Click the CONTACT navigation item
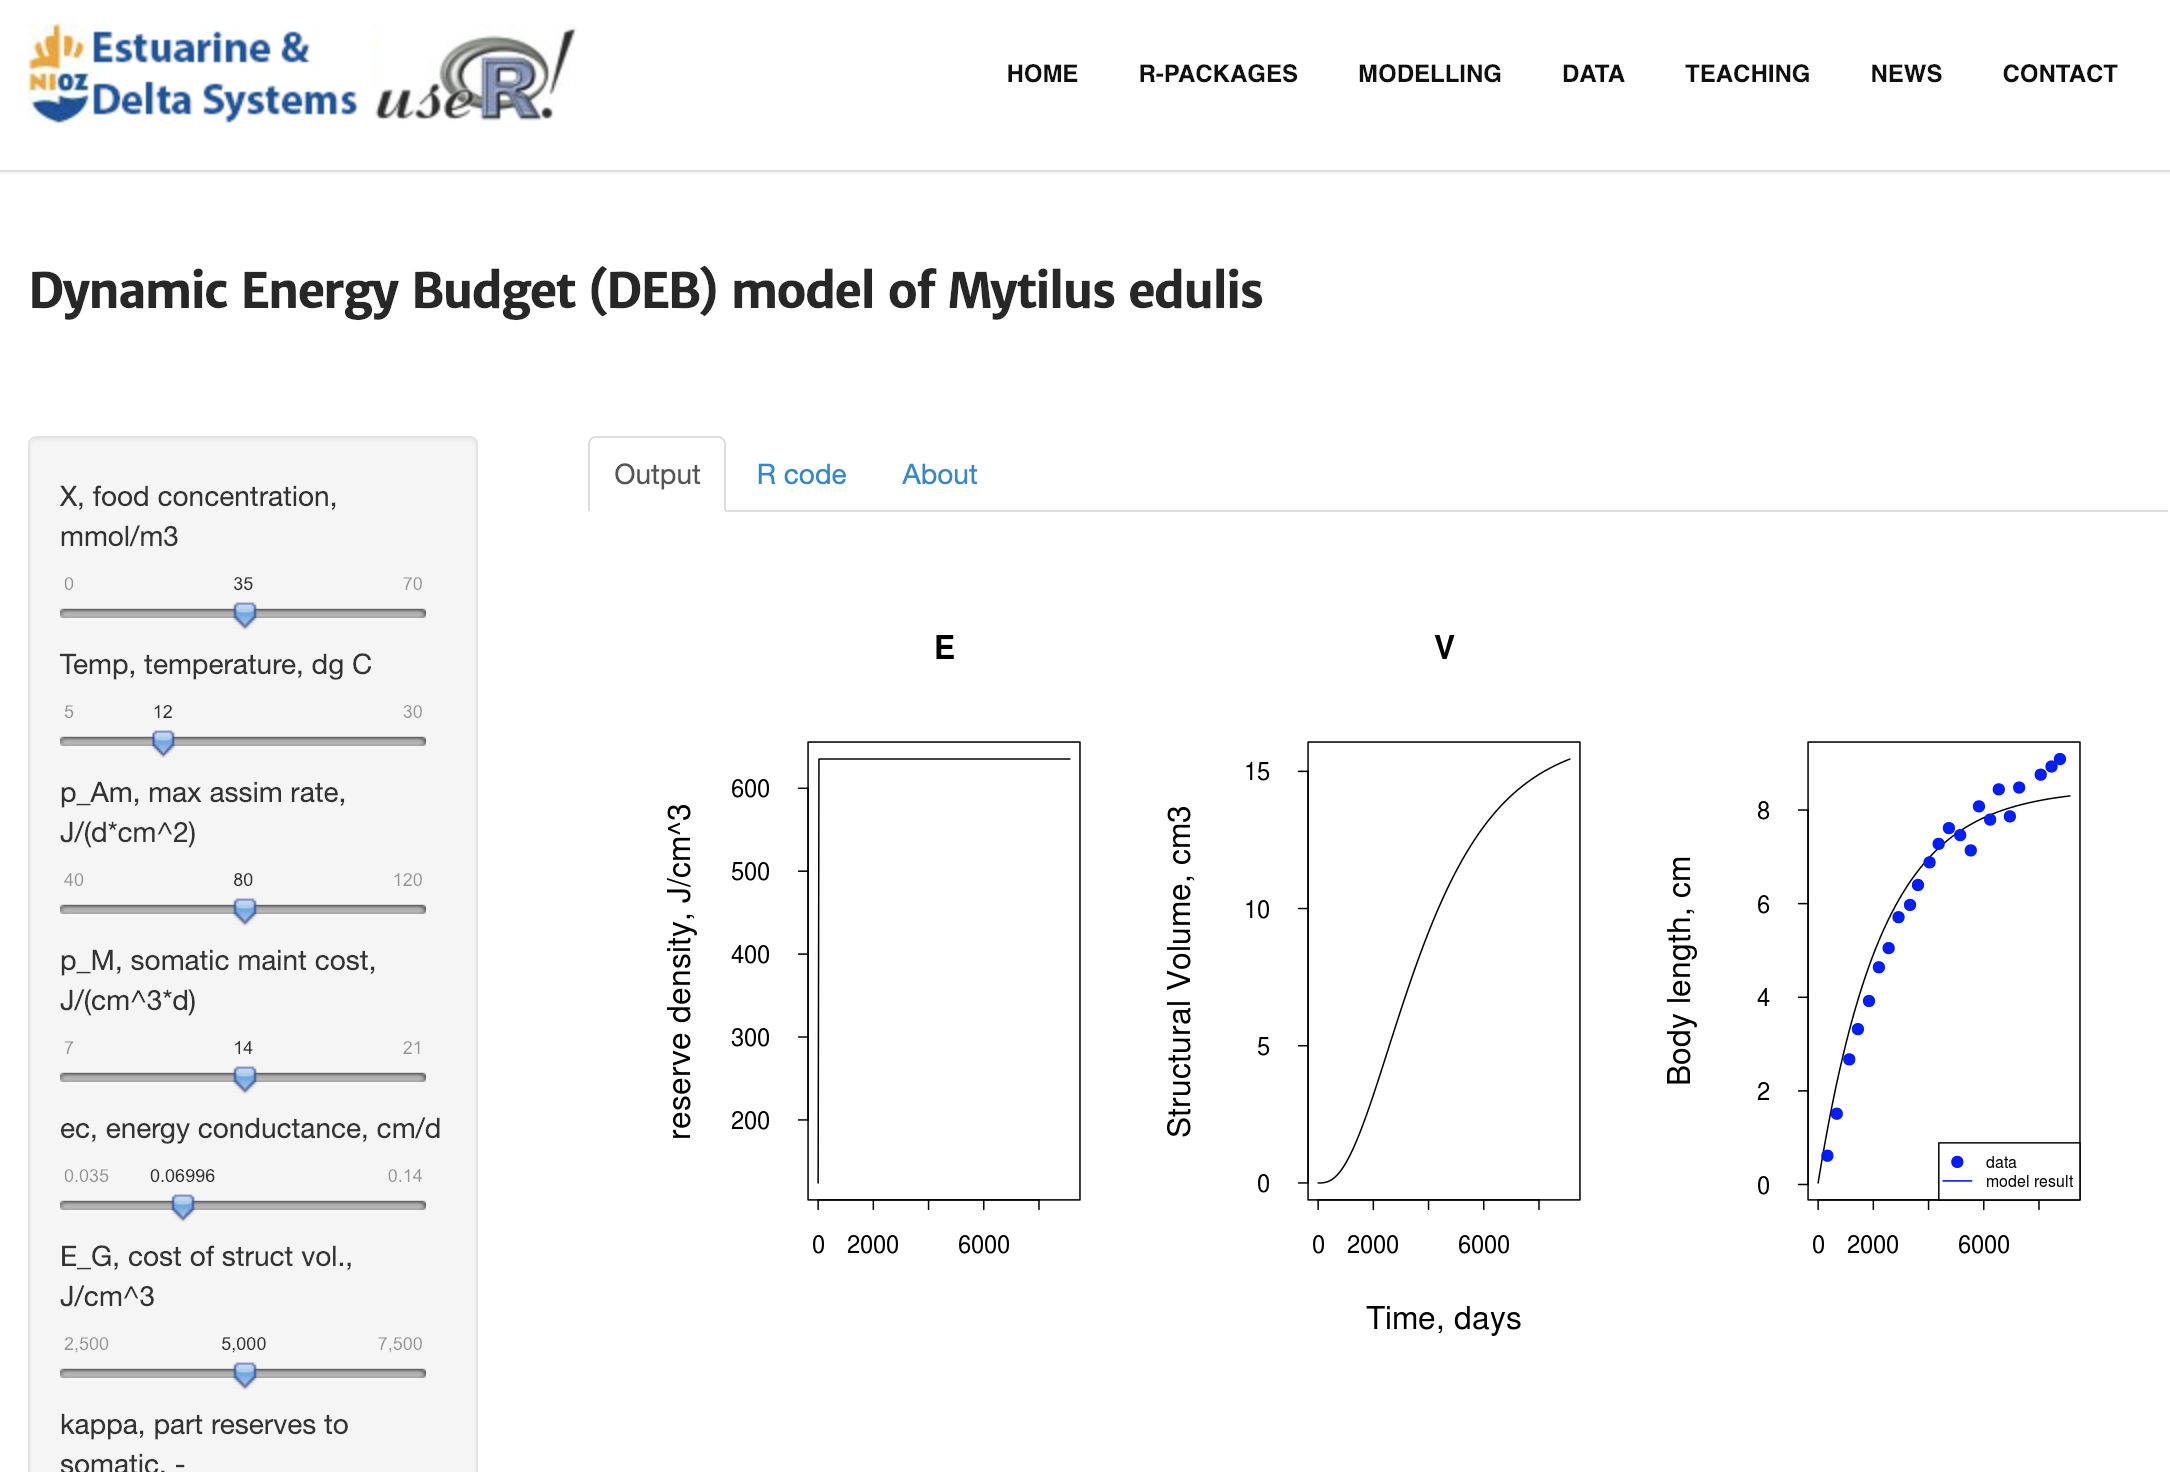2170x1472 pixels. coord(2062,74)
